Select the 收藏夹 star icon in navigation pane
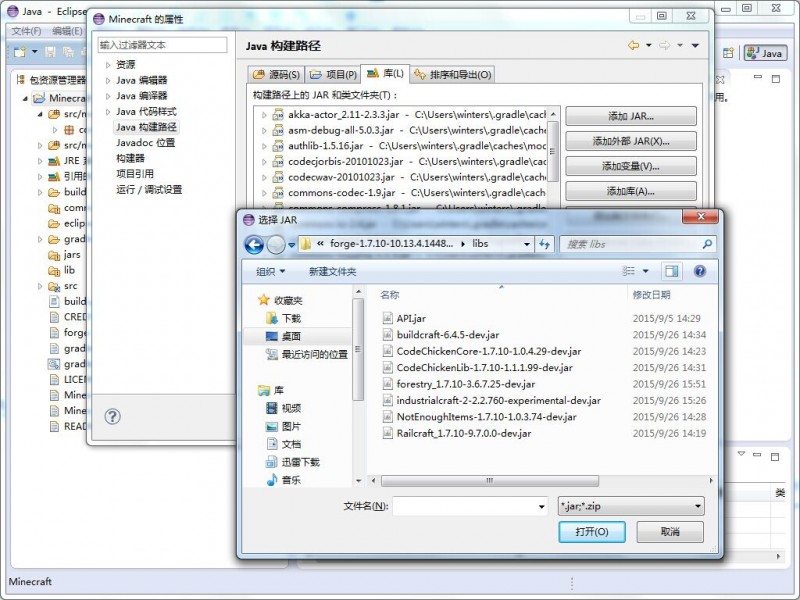 pyautogui.click(x=263, y=300)
